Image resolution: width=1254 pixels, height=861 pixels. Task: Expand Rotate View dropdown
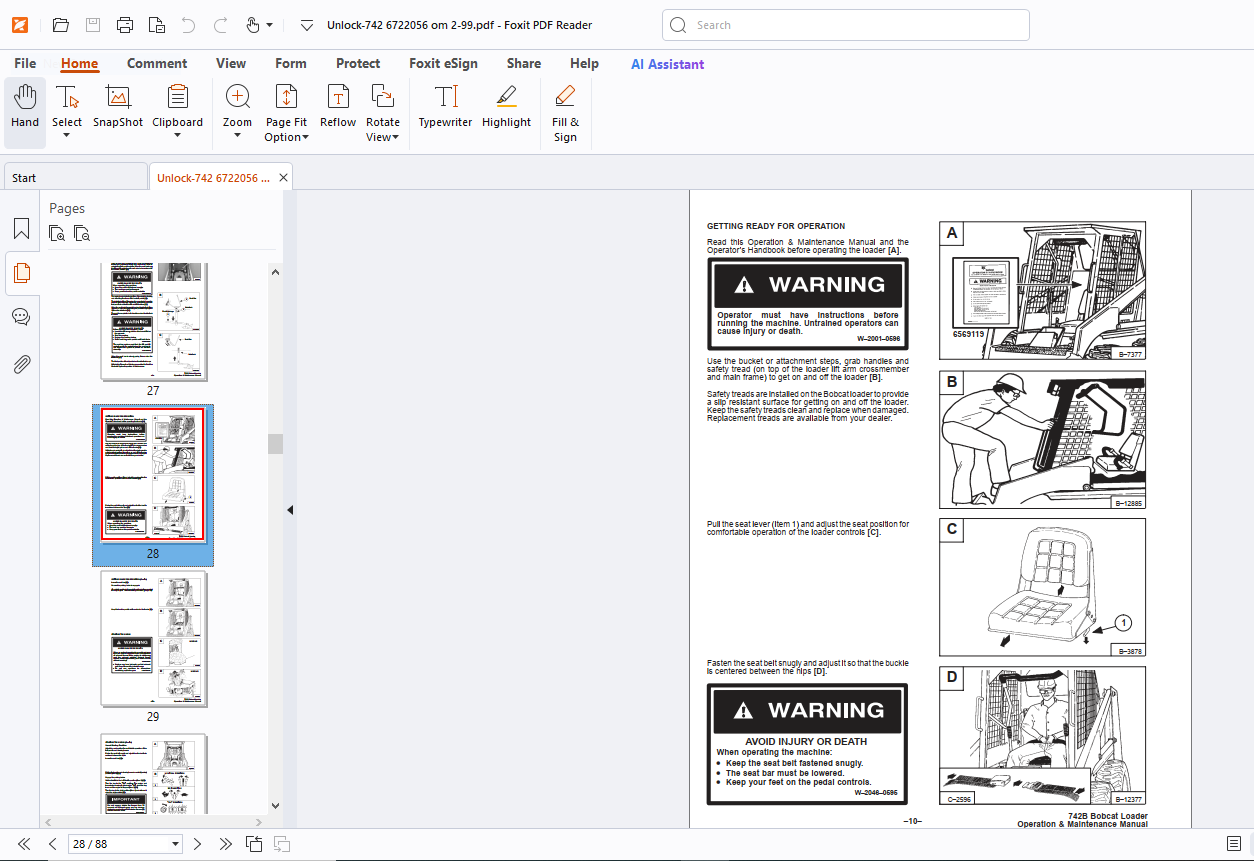[x=395, y=138]
